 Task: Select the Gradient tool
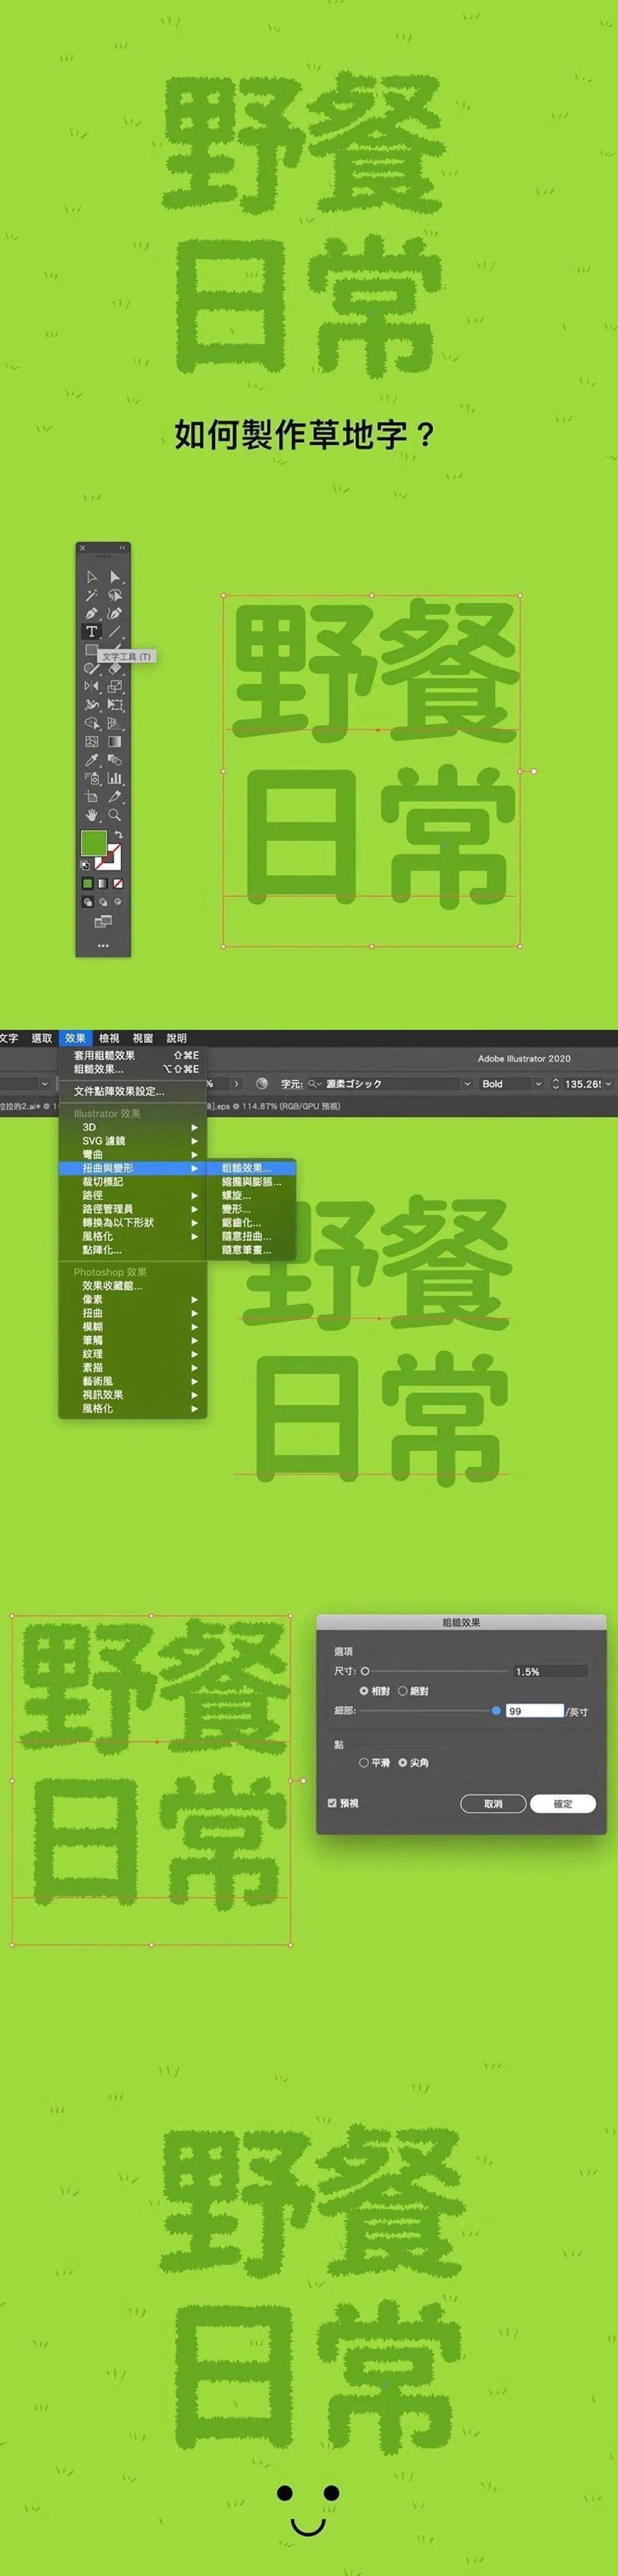coord(115,742)
